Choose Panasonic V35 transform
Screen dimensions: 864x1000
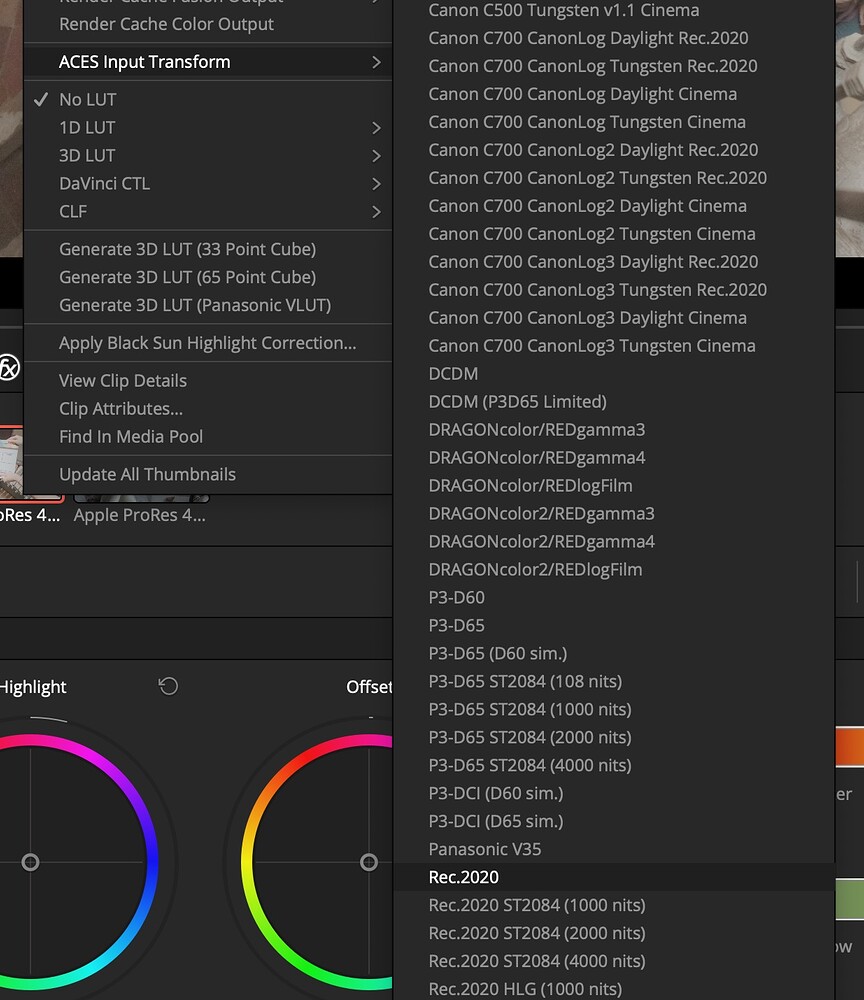coord(485,849)
